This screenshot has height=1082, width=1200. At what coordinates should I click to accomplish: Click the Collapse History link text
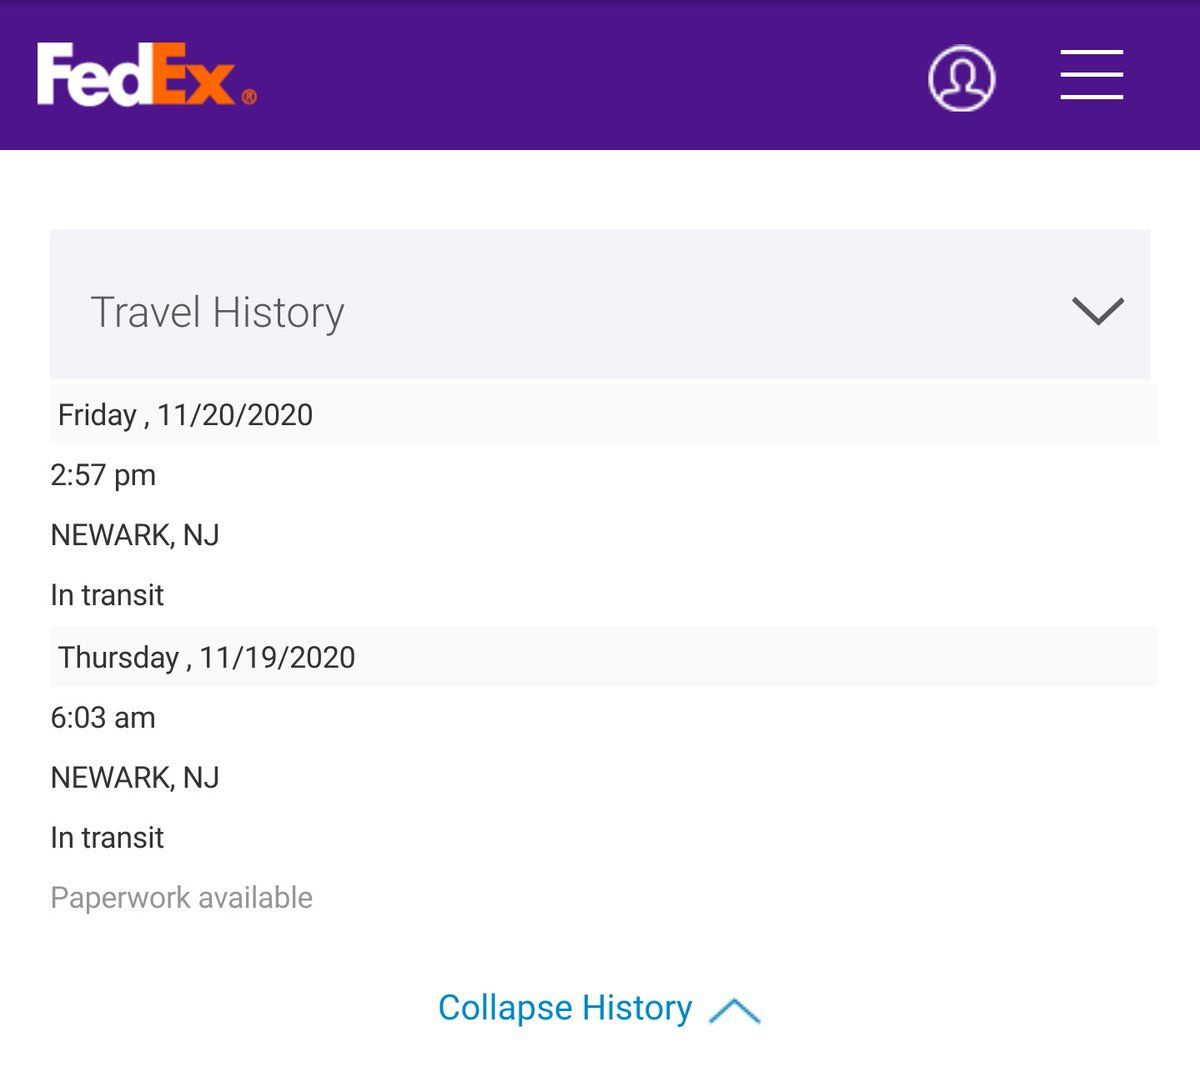[x=565, y=1008]
